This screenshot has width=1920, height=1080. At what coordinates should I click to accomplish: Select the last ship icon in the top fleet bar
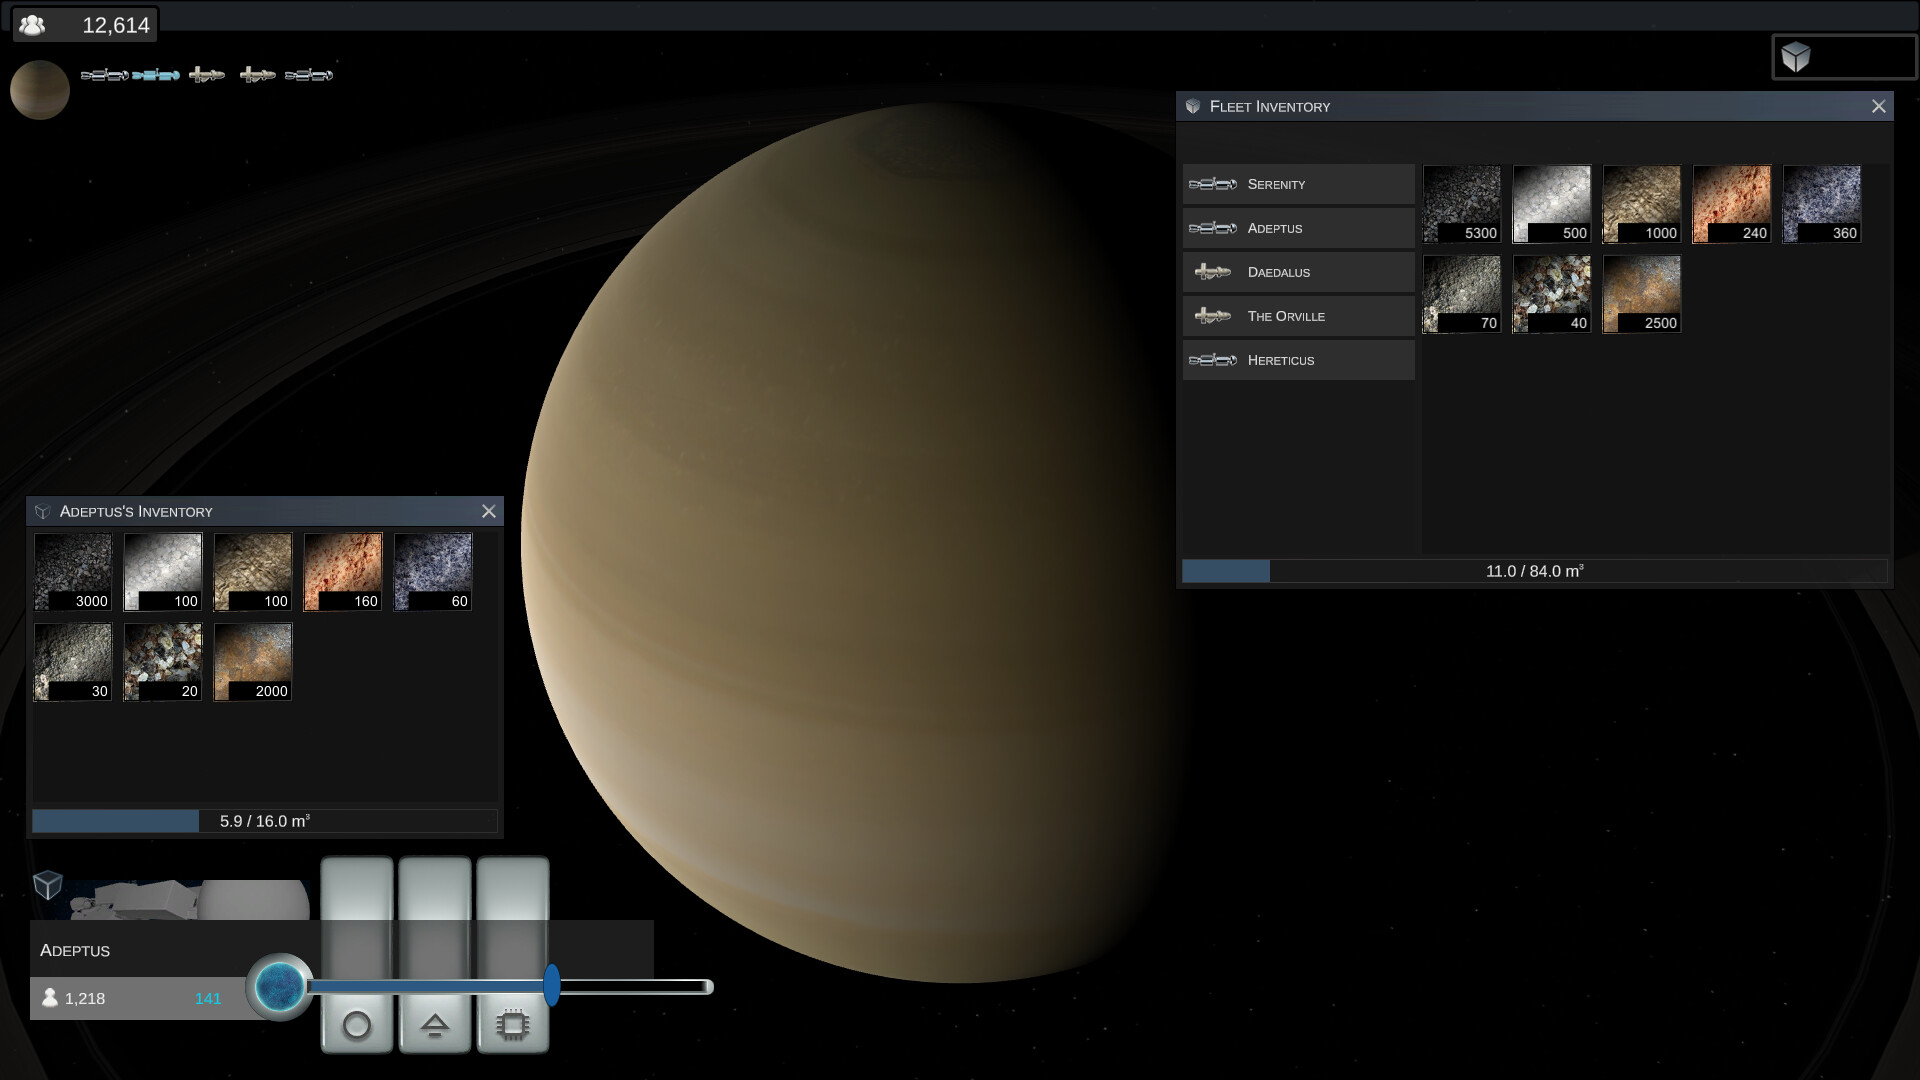coord(307,73)
